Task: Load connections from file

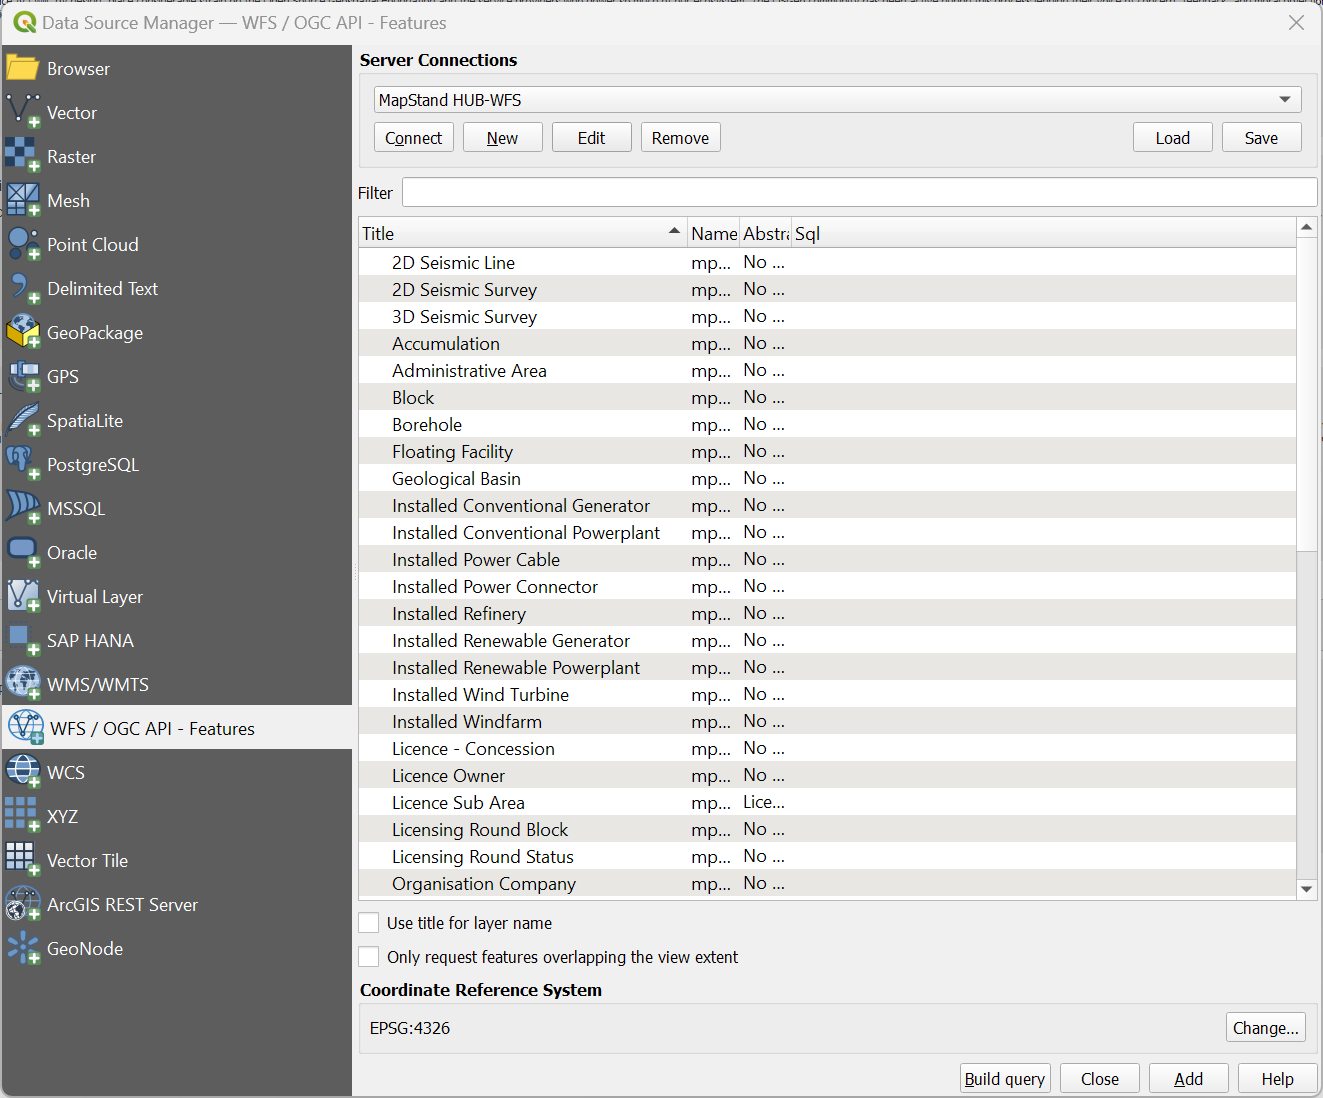Action: click(x=1173, y=138)
